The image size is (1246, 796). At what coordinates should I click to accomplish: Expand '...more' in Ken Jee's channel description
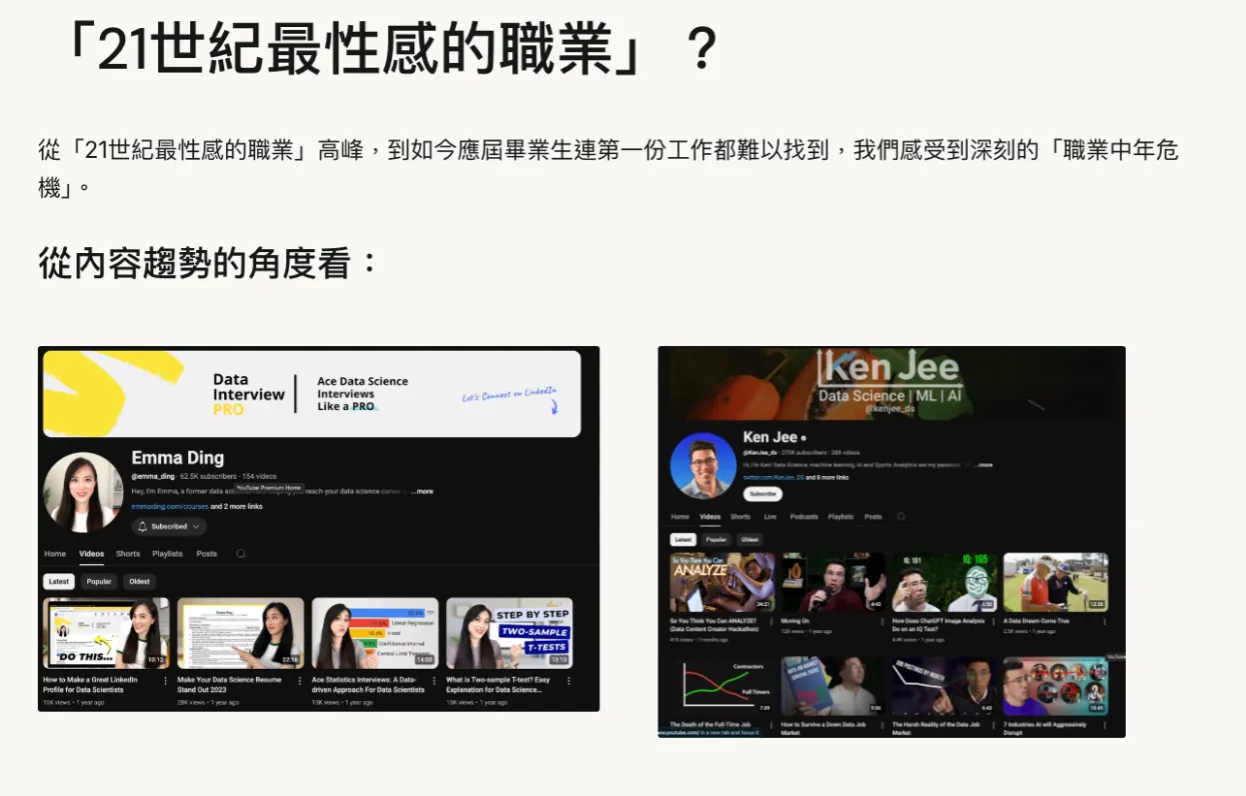tap(983, 465)
